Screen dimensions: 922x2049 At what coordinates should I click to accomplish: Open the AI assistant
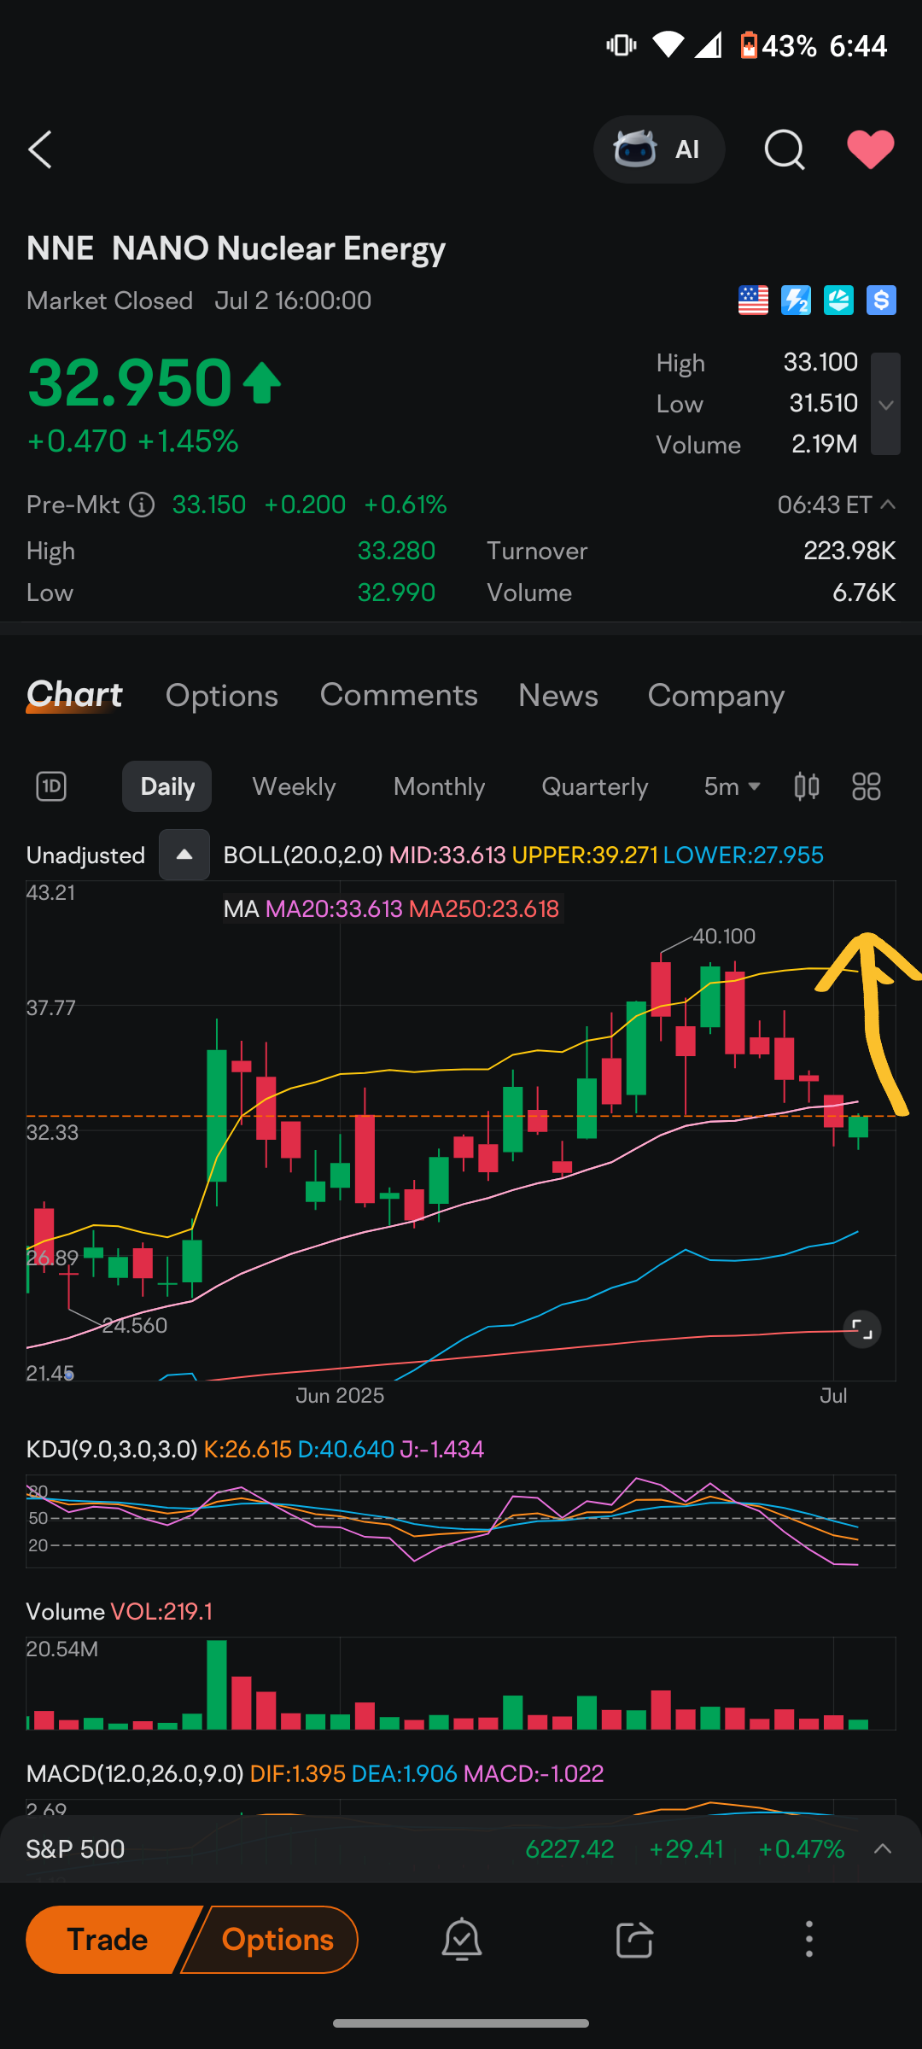click(x=659, y=150)
